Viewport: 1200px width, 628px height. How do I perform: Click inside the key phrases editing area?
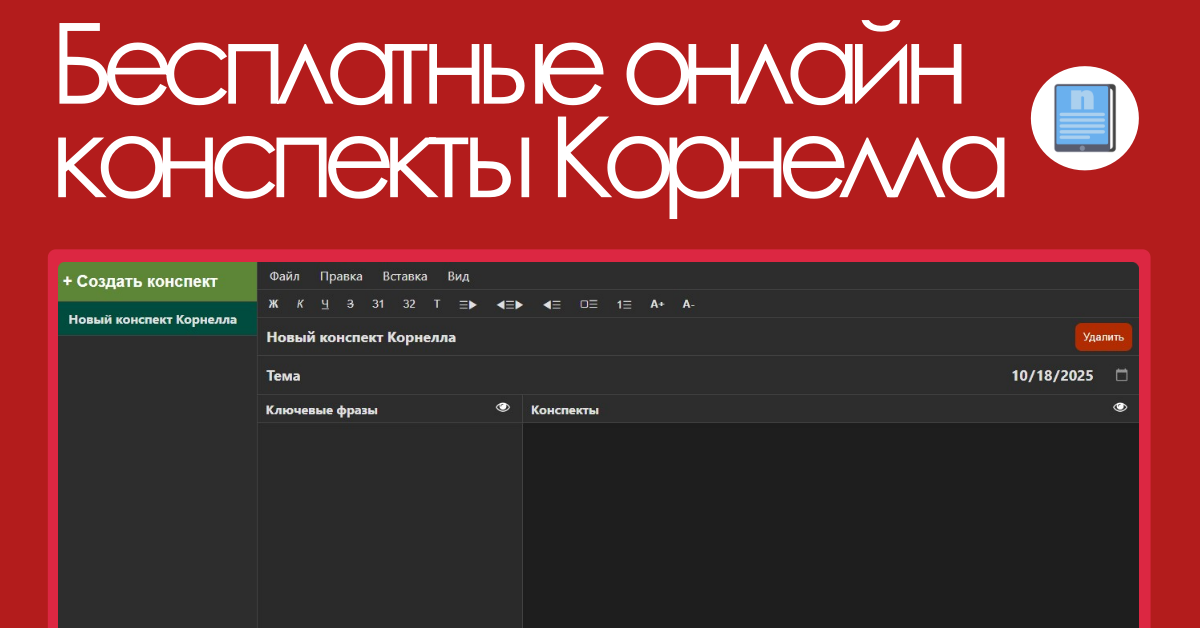(390, 525)
